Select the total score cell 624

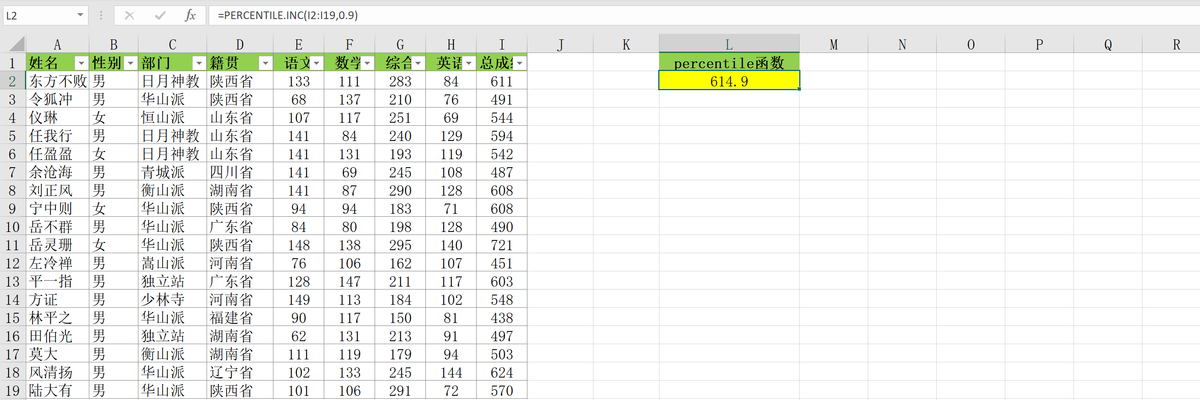tap(502, 372)
